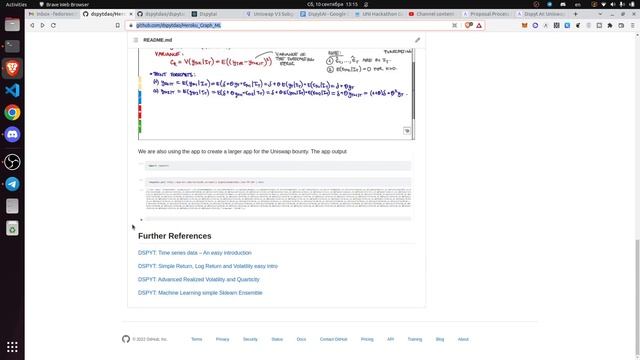Launch Terminal from the dock

[12, 46]
